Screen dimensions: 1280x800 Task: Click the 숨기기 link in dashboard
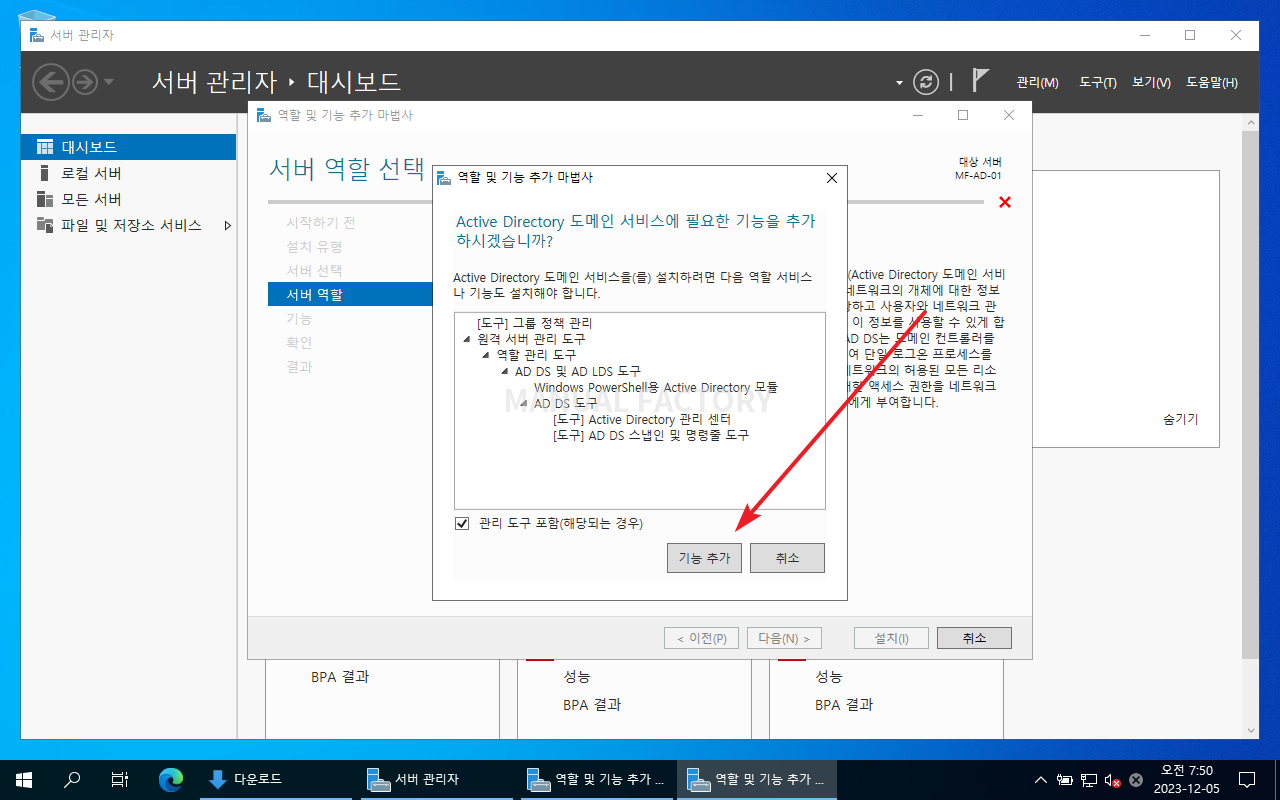1180,419
